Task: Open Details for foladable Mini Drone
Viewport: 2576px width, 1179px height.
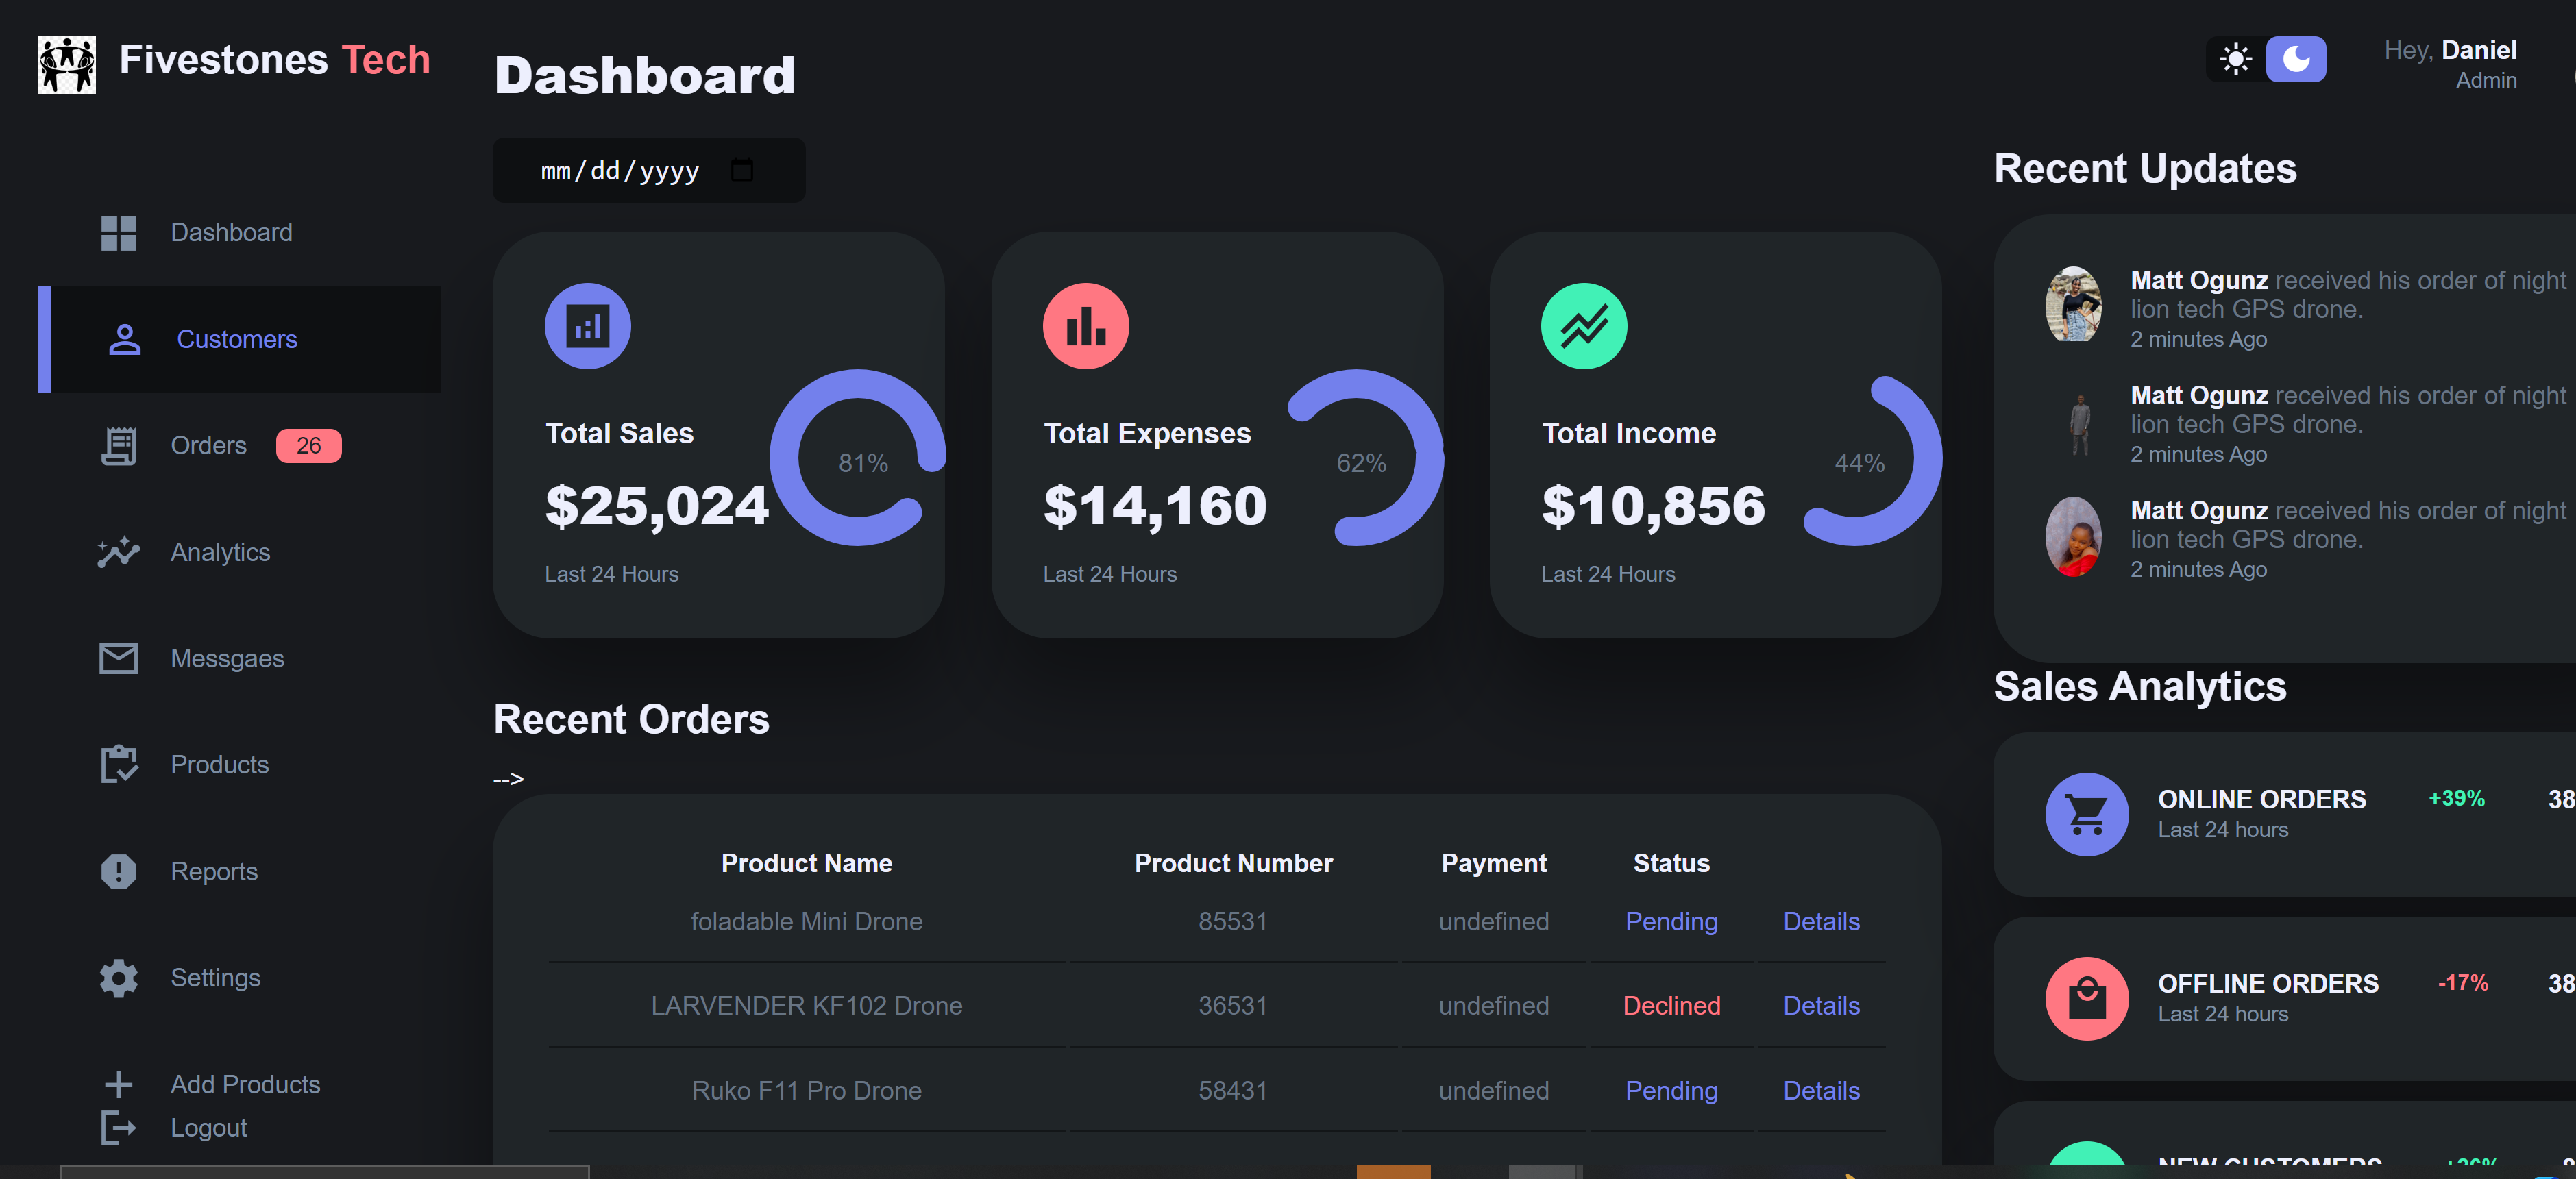Action: 1821,921
